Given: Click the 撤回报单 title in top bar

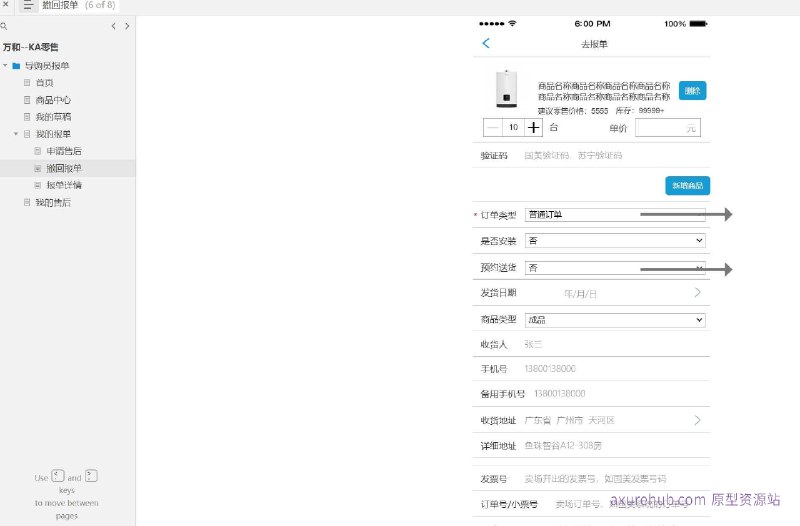Looking at the screenshot, I should click(x=60, y=5).
